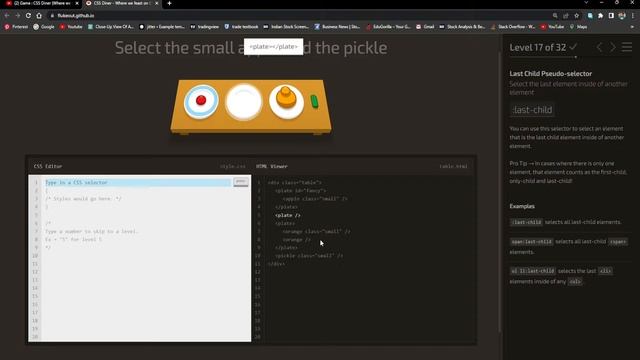Viewport: 640px width, 360px height.
Task: Go to the previous level arrow
Action: [599, 47]
